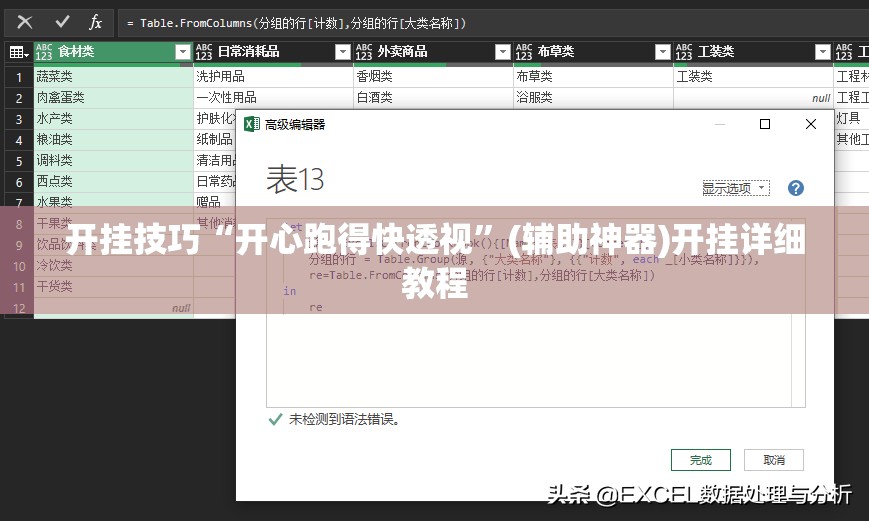Select cell 纸制品

[215, 140]
